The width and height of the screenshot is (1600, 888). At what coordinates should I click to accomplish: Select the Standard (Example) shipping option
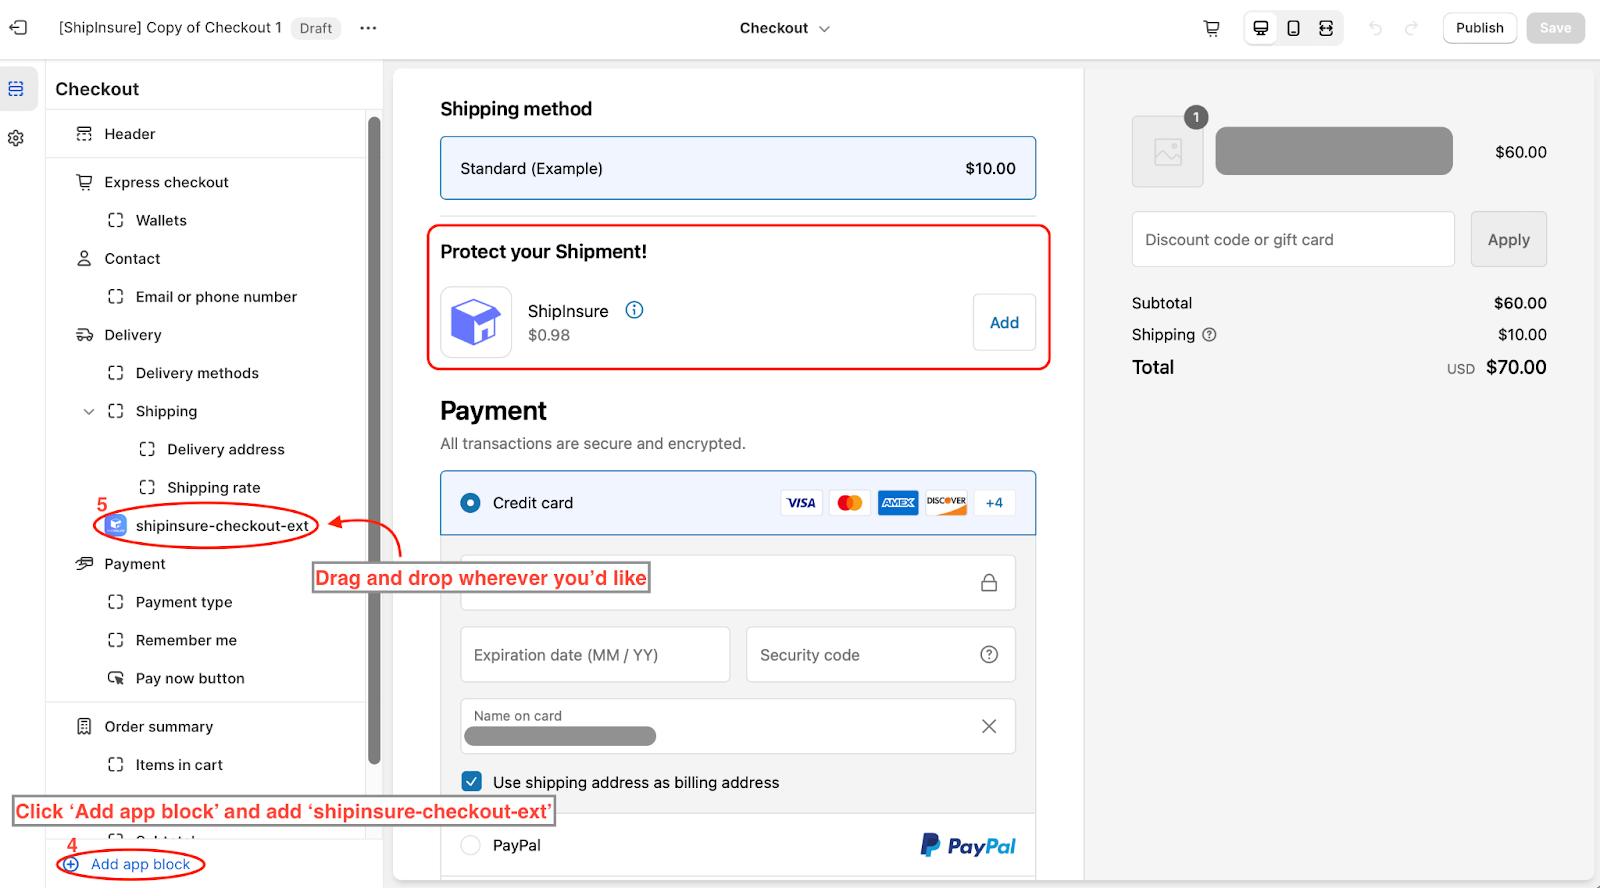click(738, 168)
